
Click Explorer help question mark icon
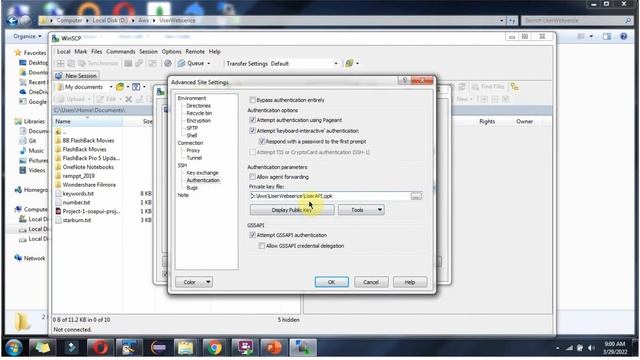[x=623, y=36]
